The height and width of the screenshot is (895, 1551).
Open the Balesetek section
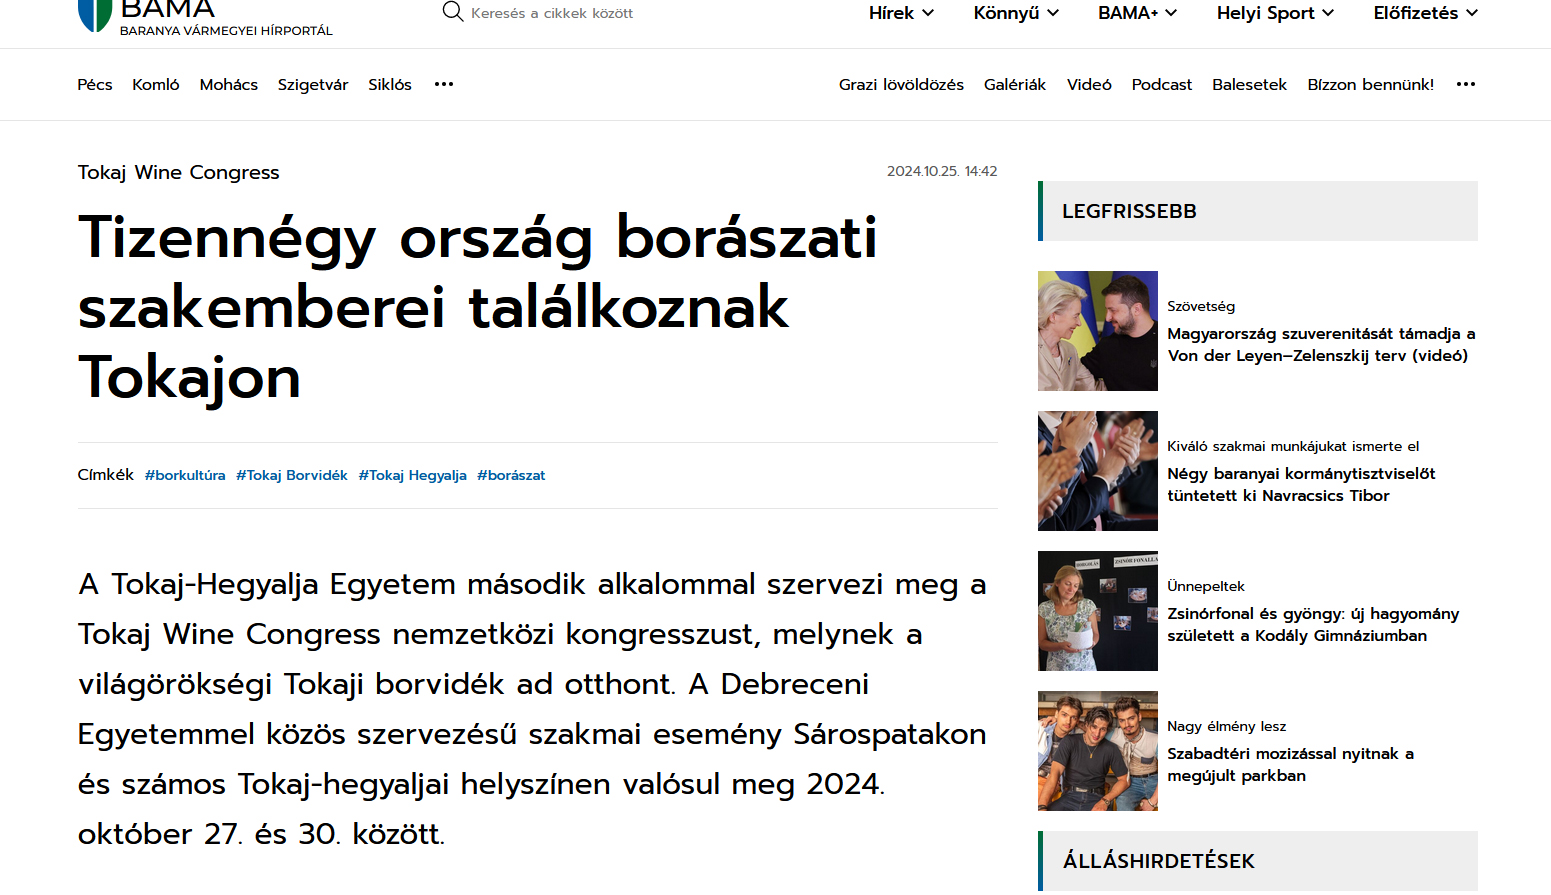[x=1249, y=85]
